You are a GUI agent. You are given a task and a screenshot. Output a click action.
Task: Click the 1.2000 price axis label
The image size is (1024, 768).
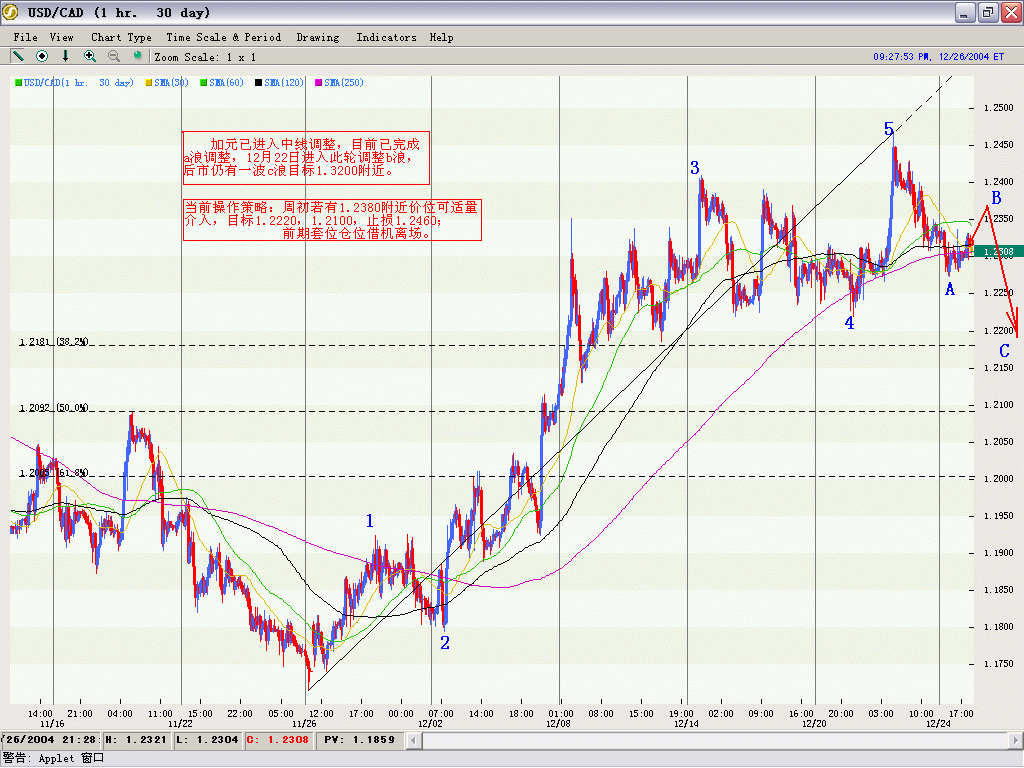(999, 479)
